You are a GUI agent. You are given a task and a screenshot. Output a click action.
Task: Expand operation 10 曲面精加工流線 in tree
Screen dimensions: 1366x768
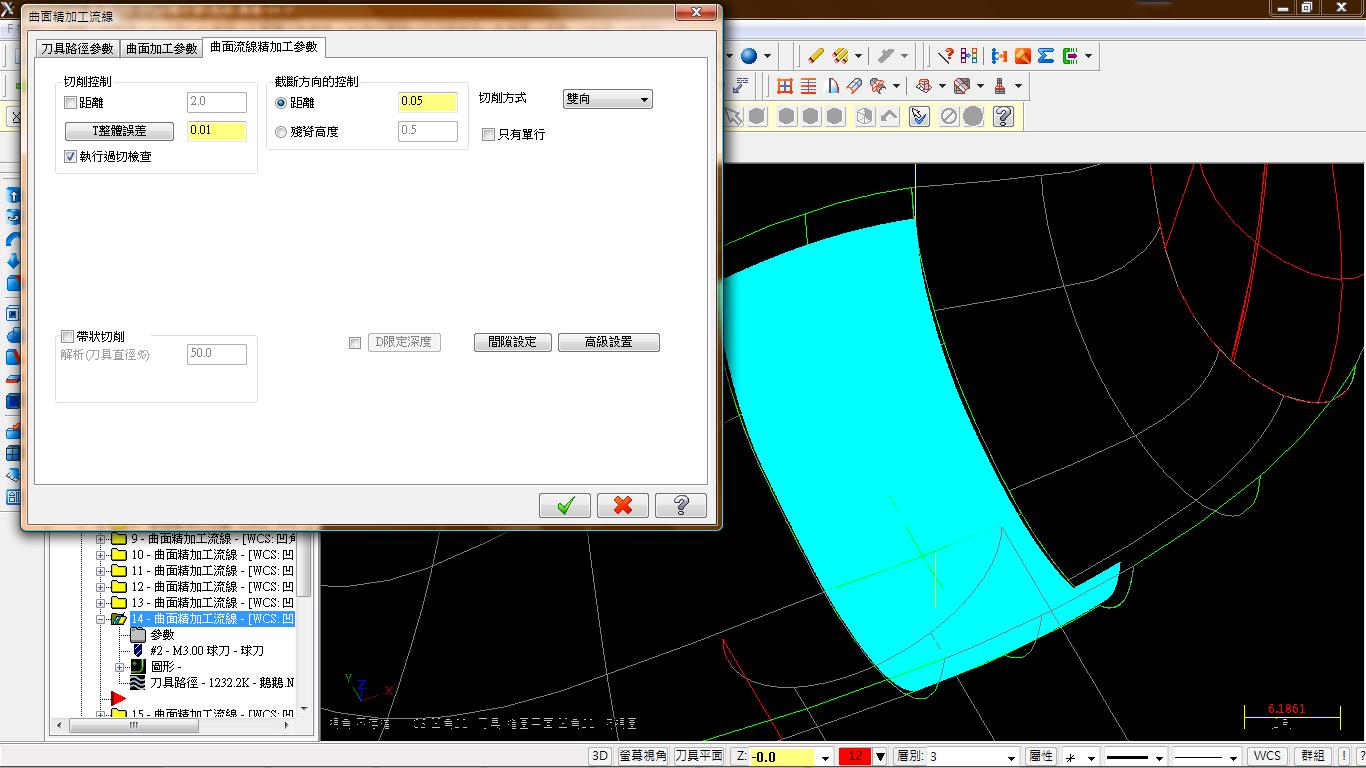point(100,555)
